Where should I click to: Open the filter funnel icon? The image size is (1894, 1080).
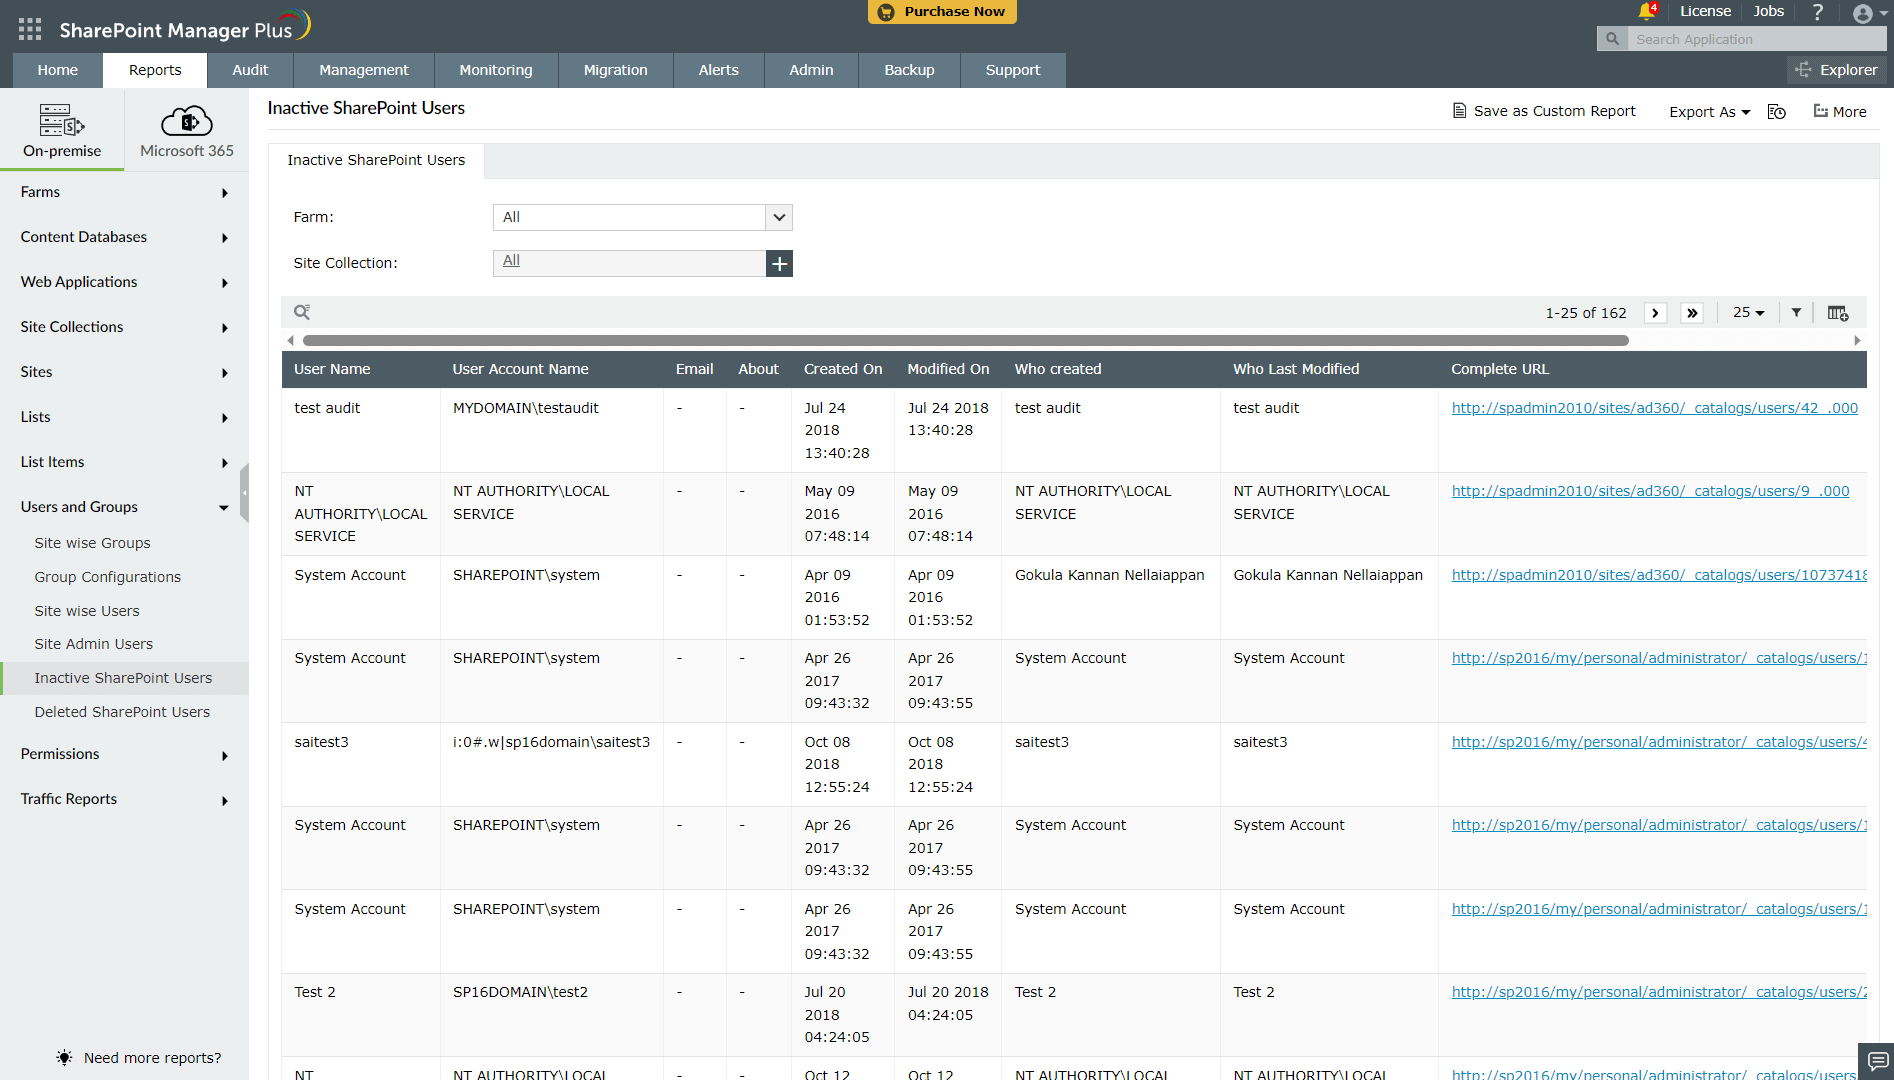1796,313
